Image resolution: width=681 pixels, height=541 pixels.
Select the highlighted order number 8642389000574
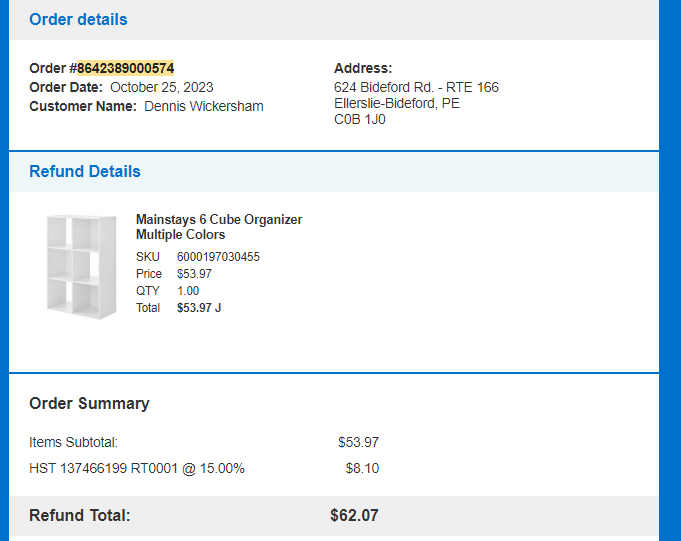tap(126, 68)
